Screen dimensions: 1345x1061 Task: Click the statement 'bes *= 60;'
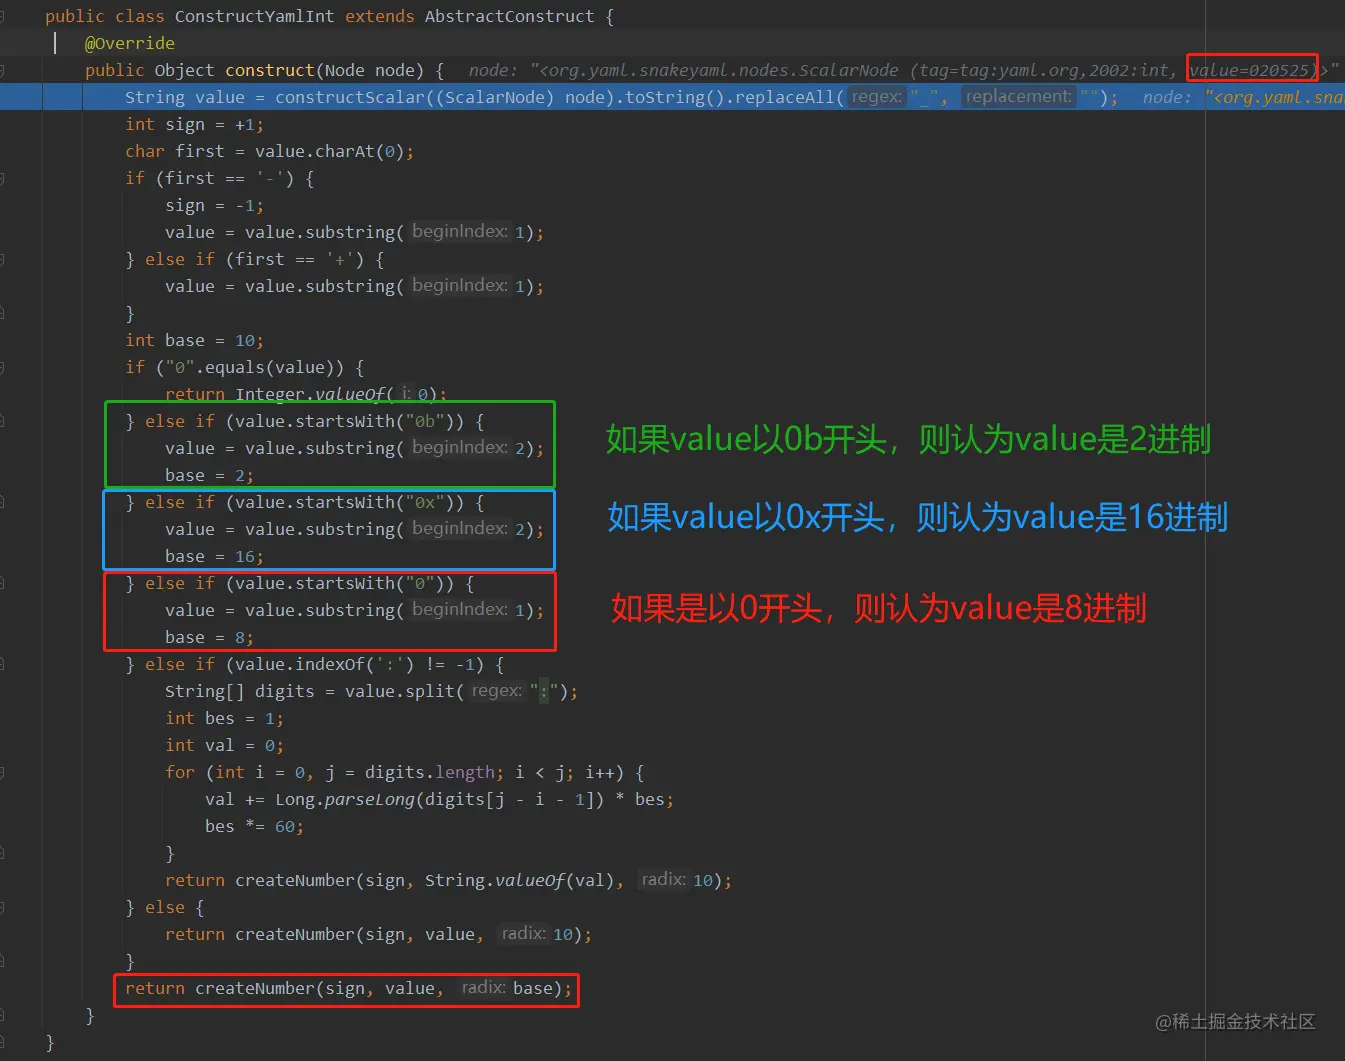[x=255, y=826]
